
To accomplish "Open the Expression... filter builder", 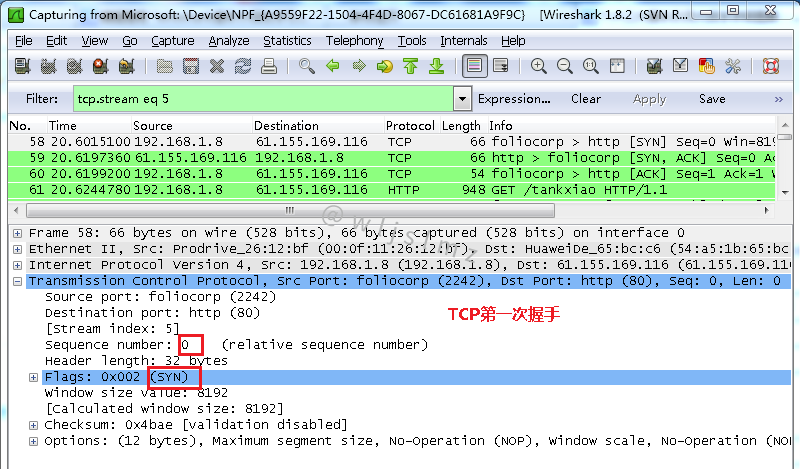I will click(514, 99).
